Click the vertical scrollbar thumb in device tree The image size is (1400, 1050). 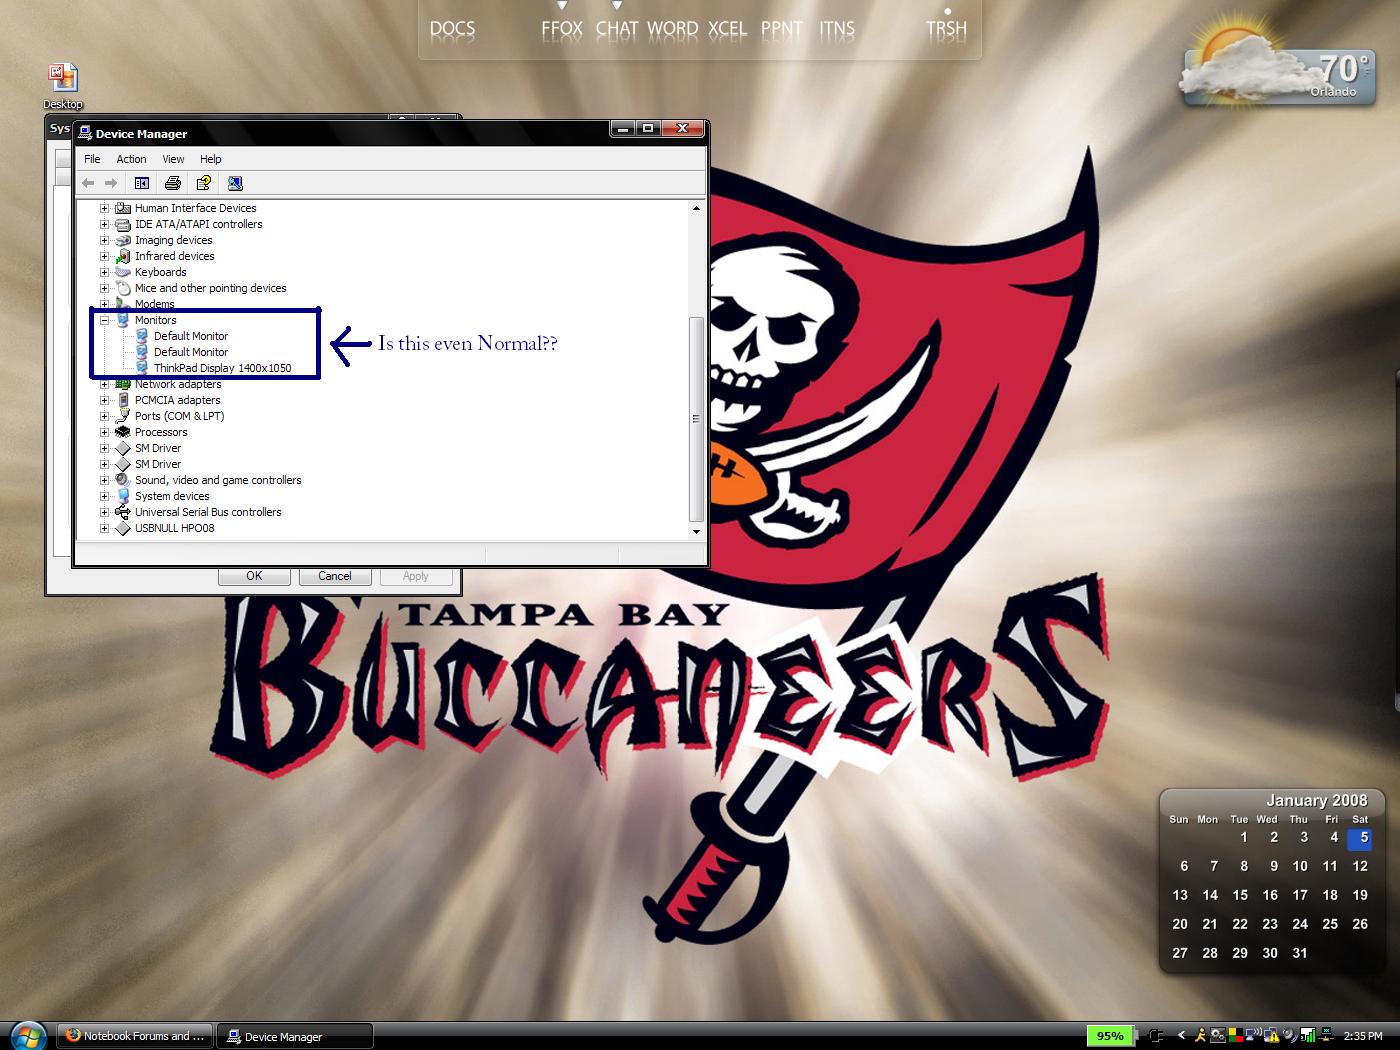[697, 419]
